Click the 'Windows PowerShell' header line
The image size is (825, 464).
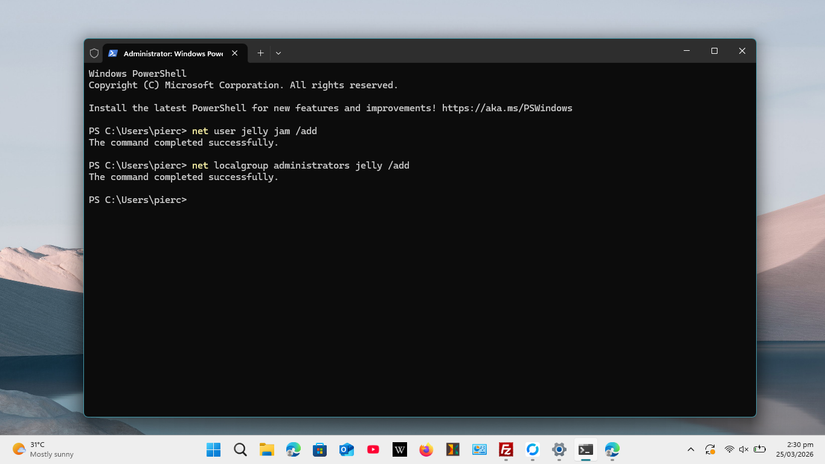pyautogui.click(x=137, y=74)
